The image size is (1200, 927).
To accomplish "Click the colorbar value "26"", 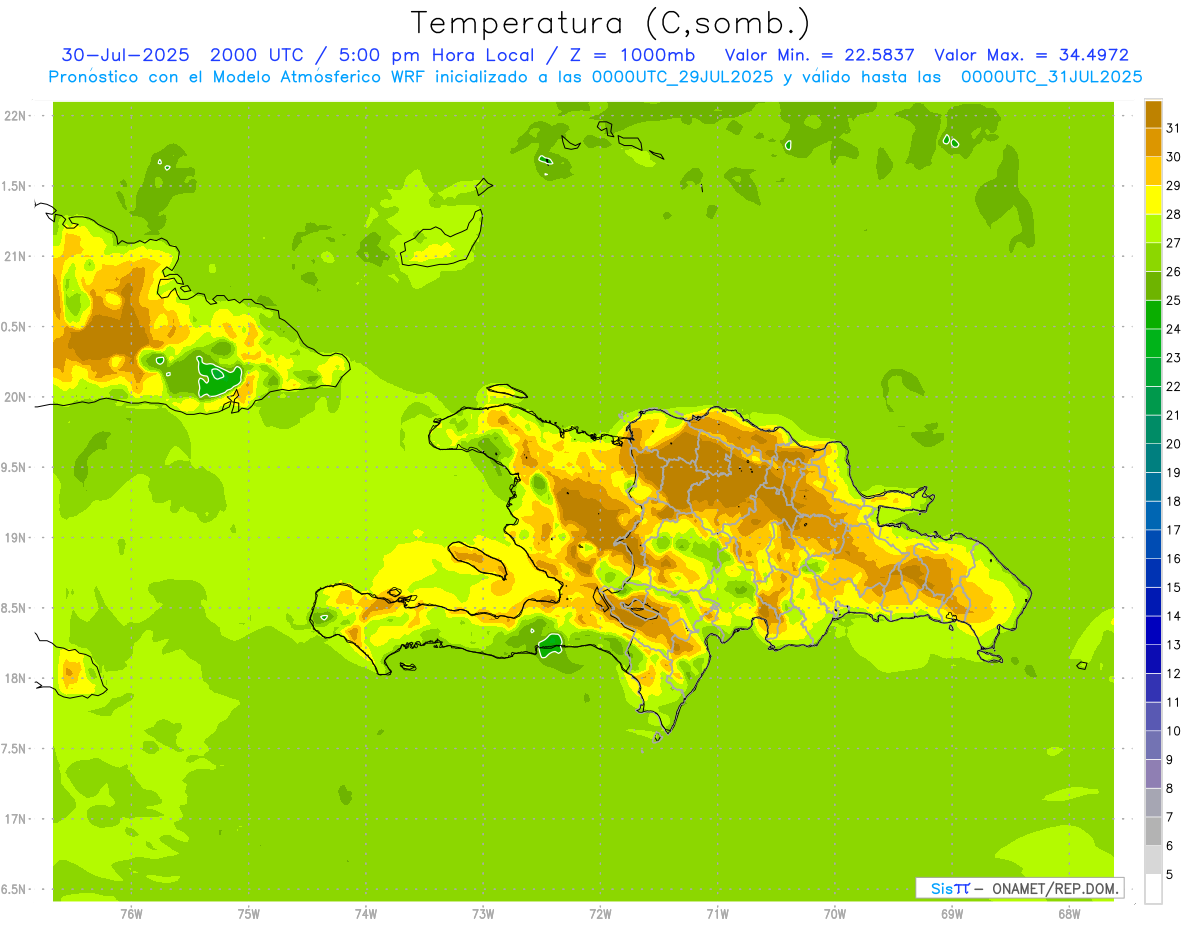I will click(x=1173, y=271).
